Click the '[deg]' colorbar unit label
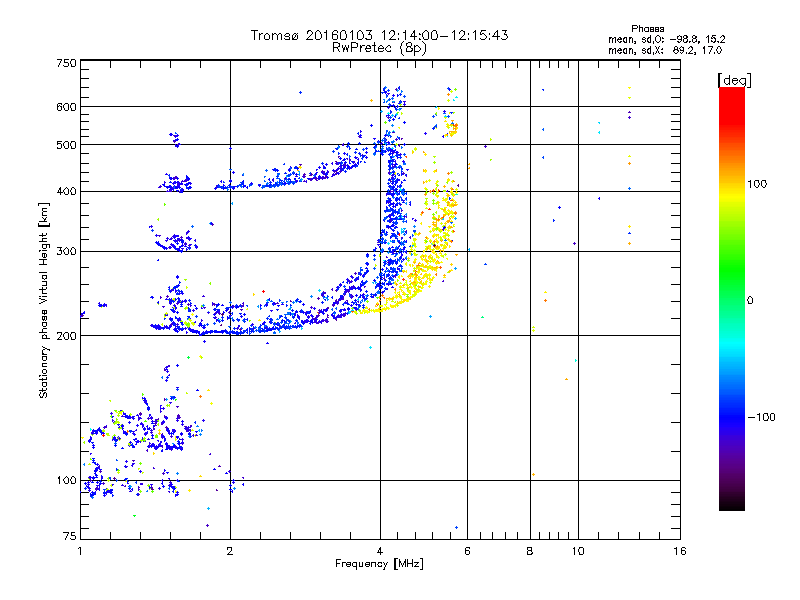The image size is (800, 600). pos(734,80)
